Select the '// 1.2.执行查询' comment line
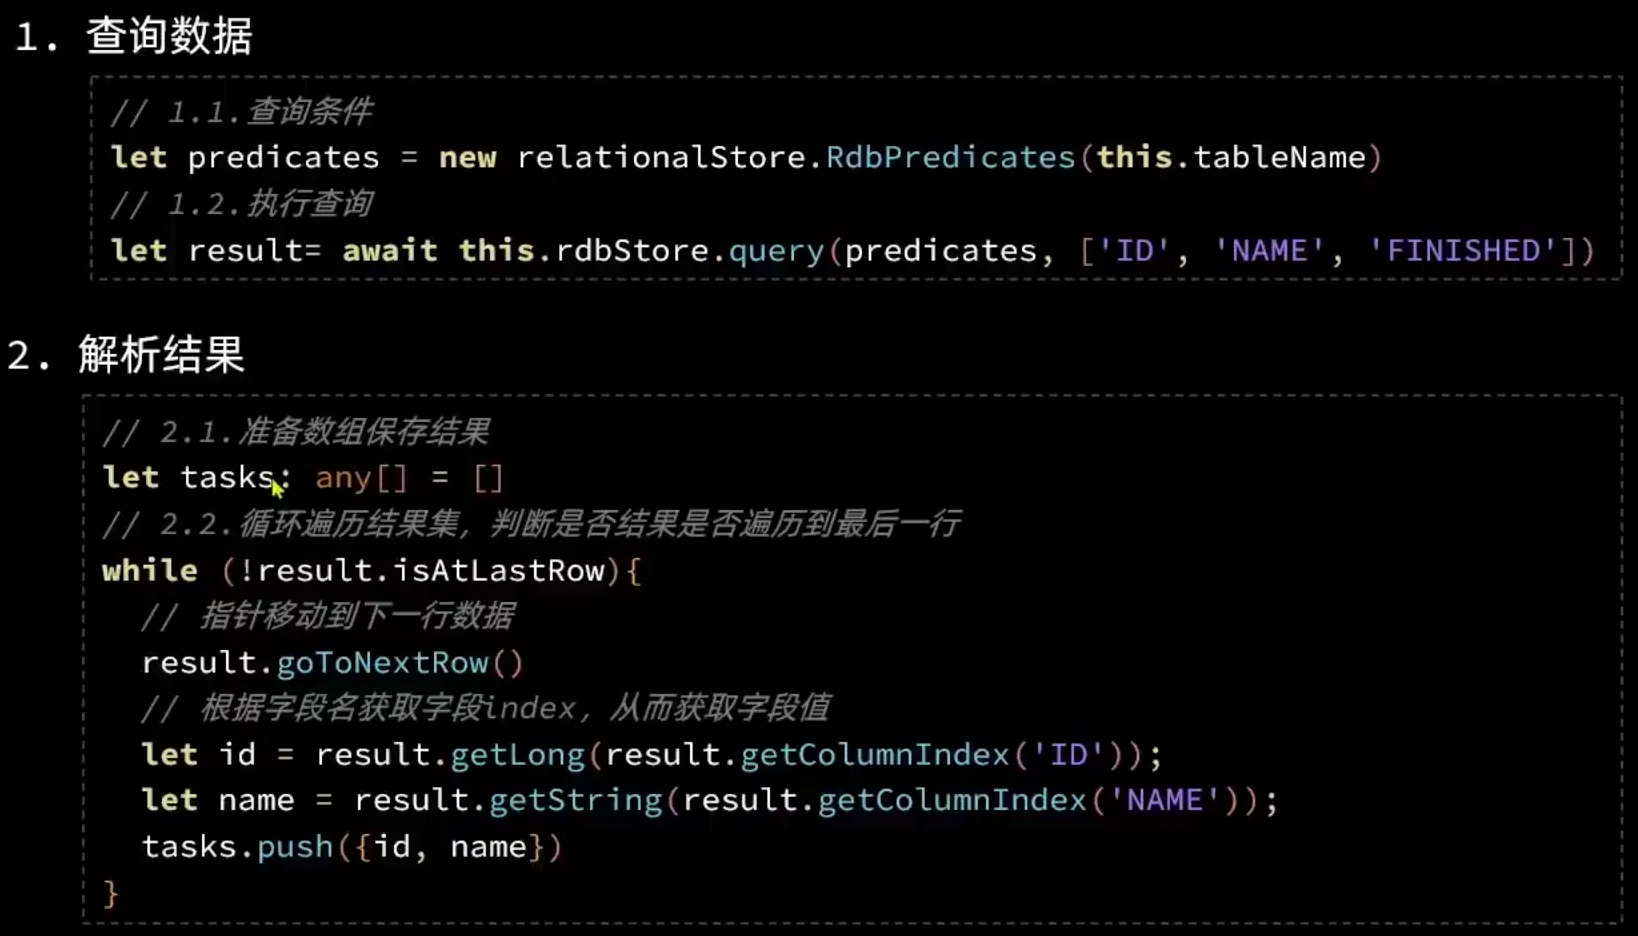 pyautogui.click(x=241, y=204)
